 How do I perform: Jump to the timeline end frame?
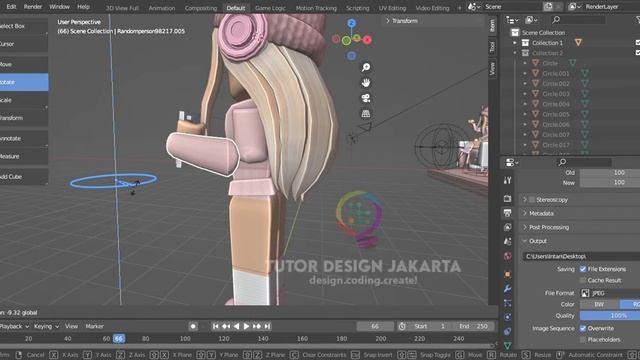[x=267, y=326]
